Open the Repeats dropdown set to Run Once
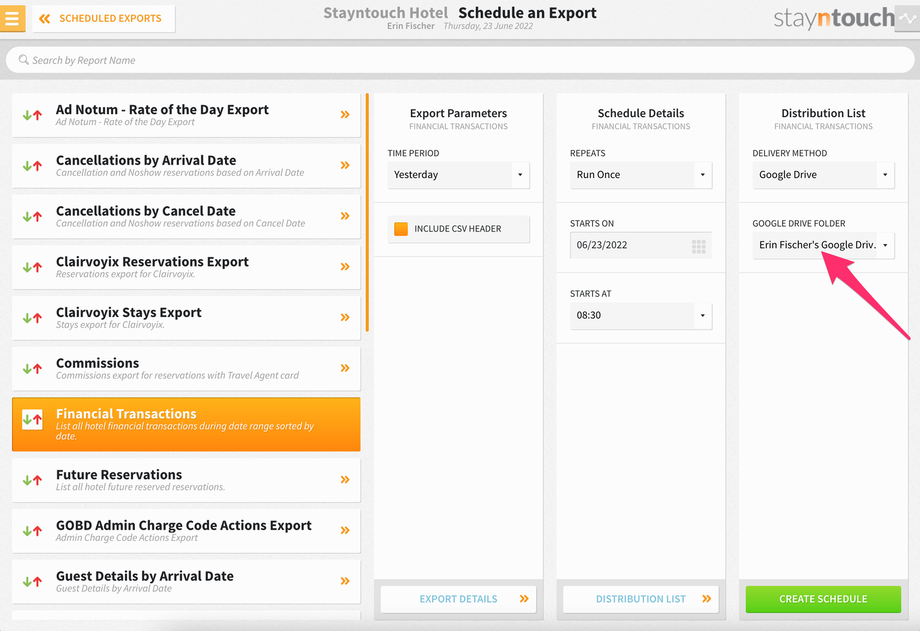 tap(641, 175)
